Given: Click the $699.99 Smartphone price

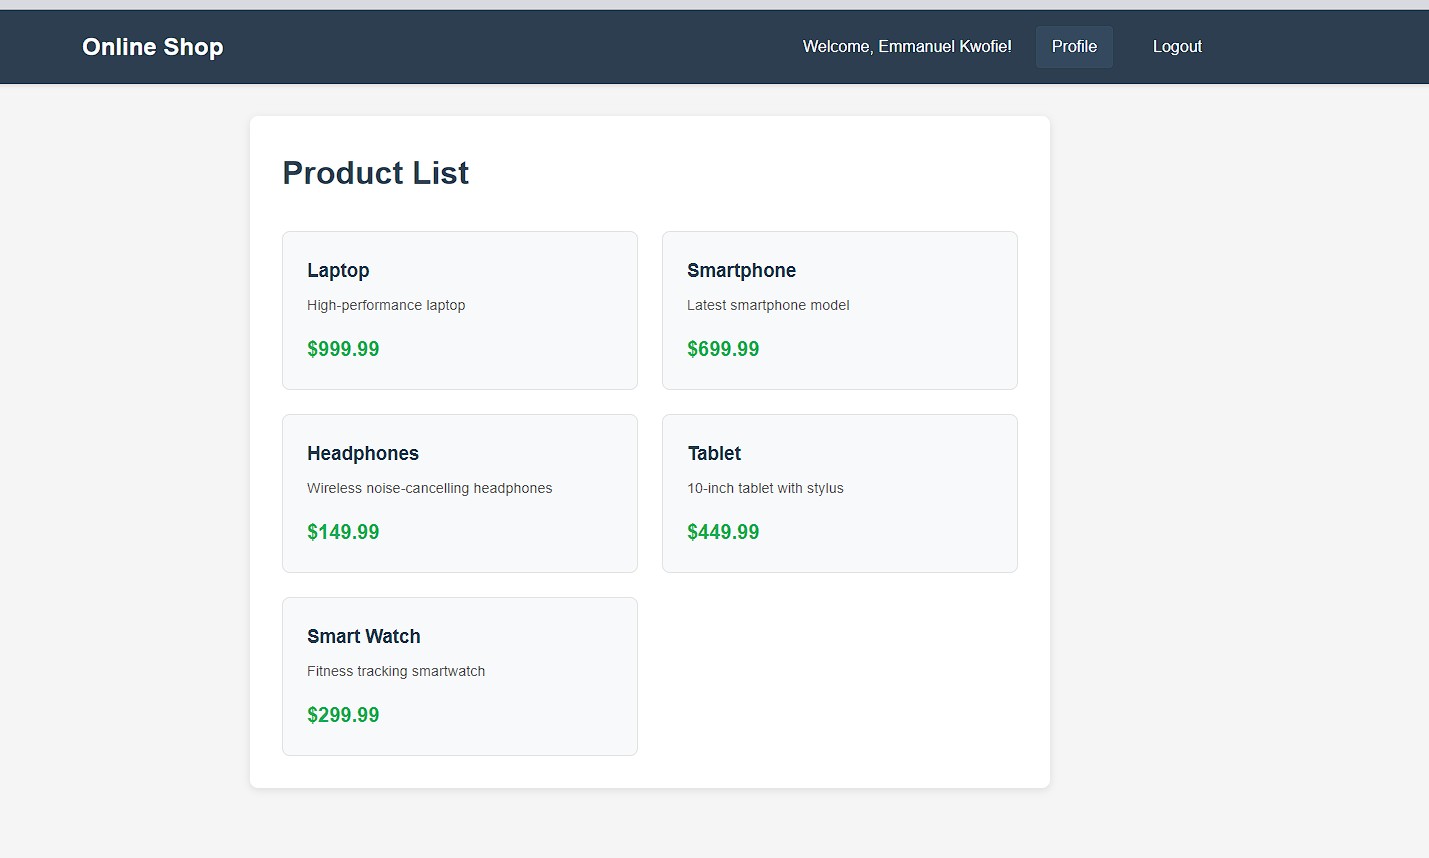Looking at the screenshot, I should tap(723, 348).
